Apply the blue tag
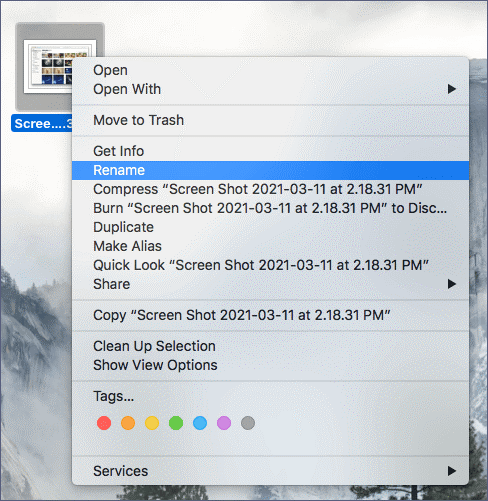488x501 pixels. click(x=200, y=423)
